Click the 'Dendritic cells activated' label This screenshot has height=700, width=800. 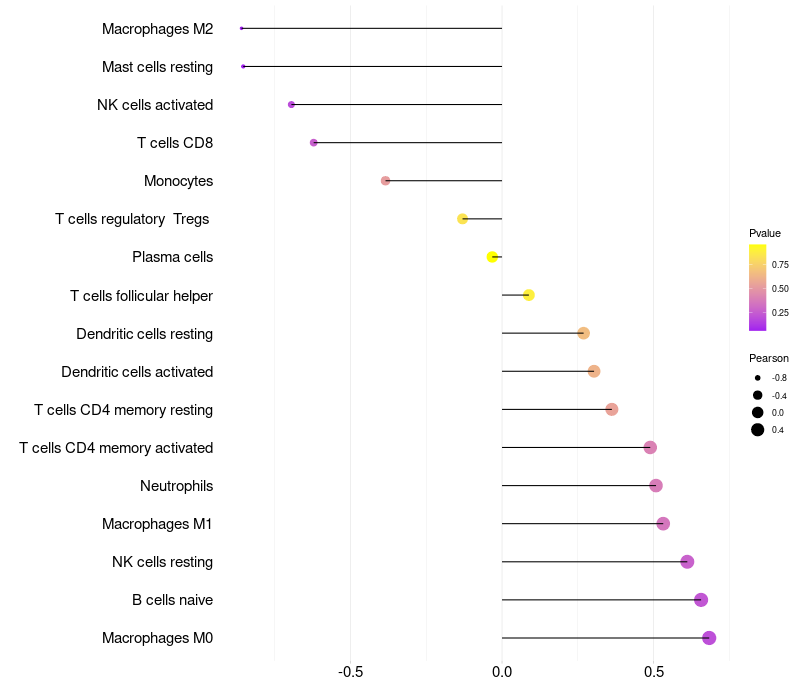coord(137,372)
